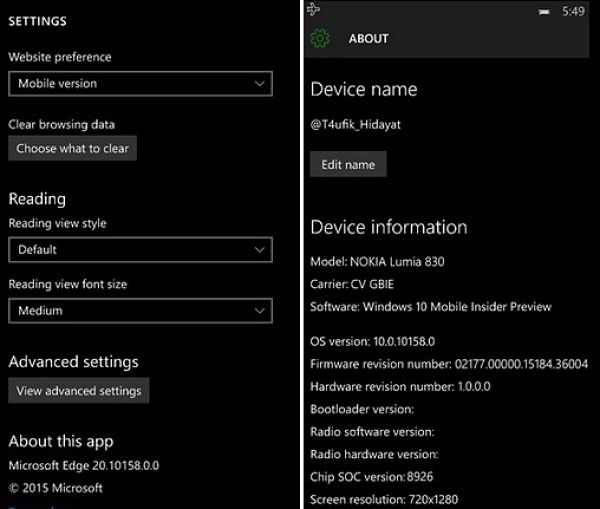The image size is (600, 509).
Task: Click the ABOUT page title
Action: 368,39
